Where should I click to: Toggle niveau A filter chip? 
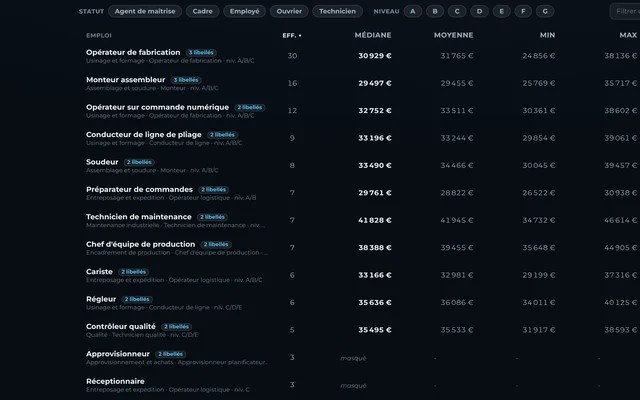(413, 11)
